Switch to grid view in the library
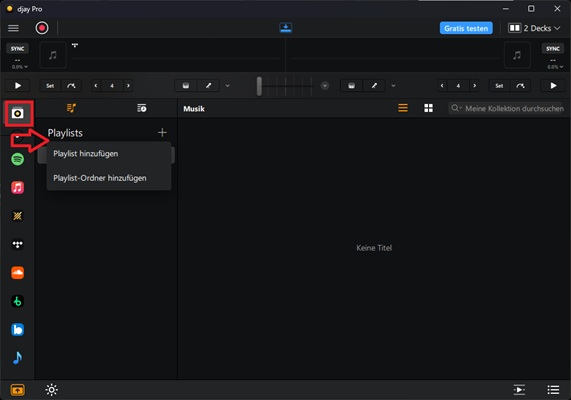This screenshot has width=571, height=400. click(x=429, y=108)
